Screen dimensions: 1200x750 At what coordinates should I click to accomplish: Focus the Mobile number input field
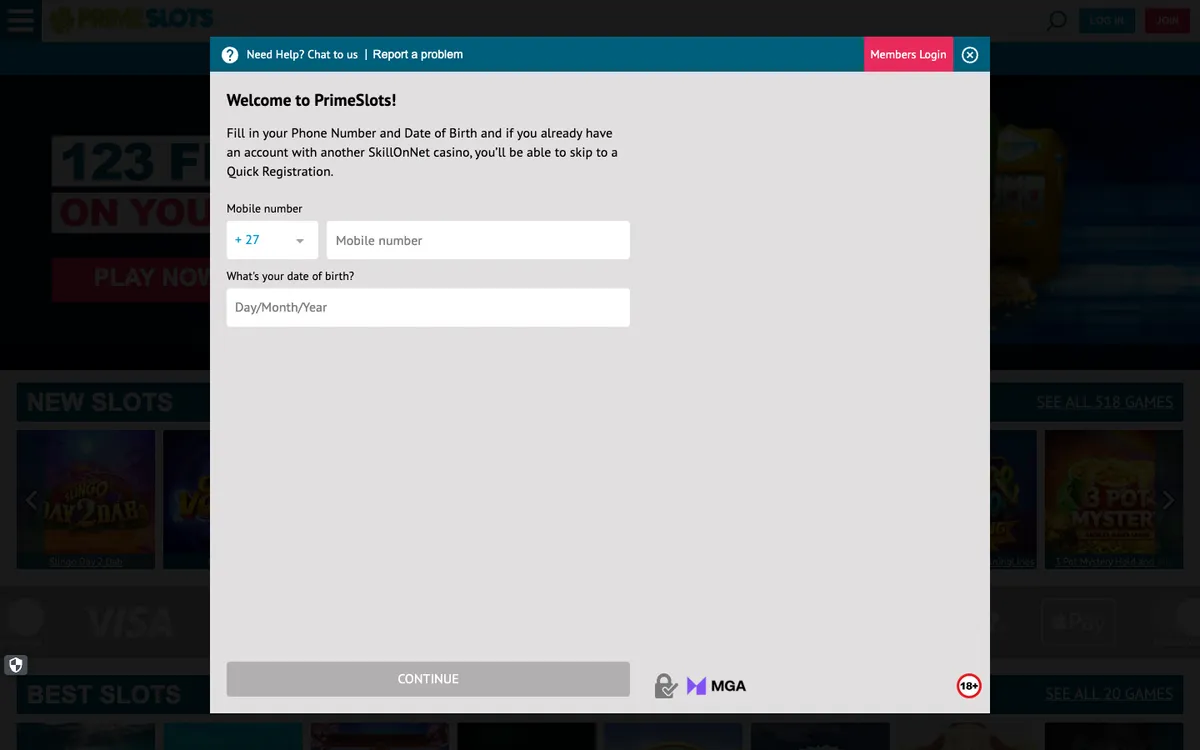coord(478,240)
